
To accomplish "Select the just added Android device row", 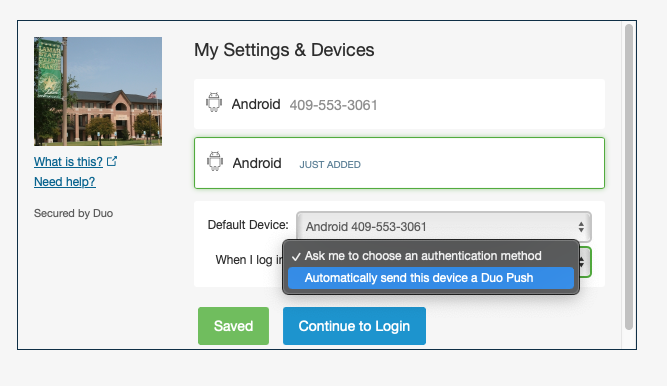I will pyautogui.click(x=399, y=163).
